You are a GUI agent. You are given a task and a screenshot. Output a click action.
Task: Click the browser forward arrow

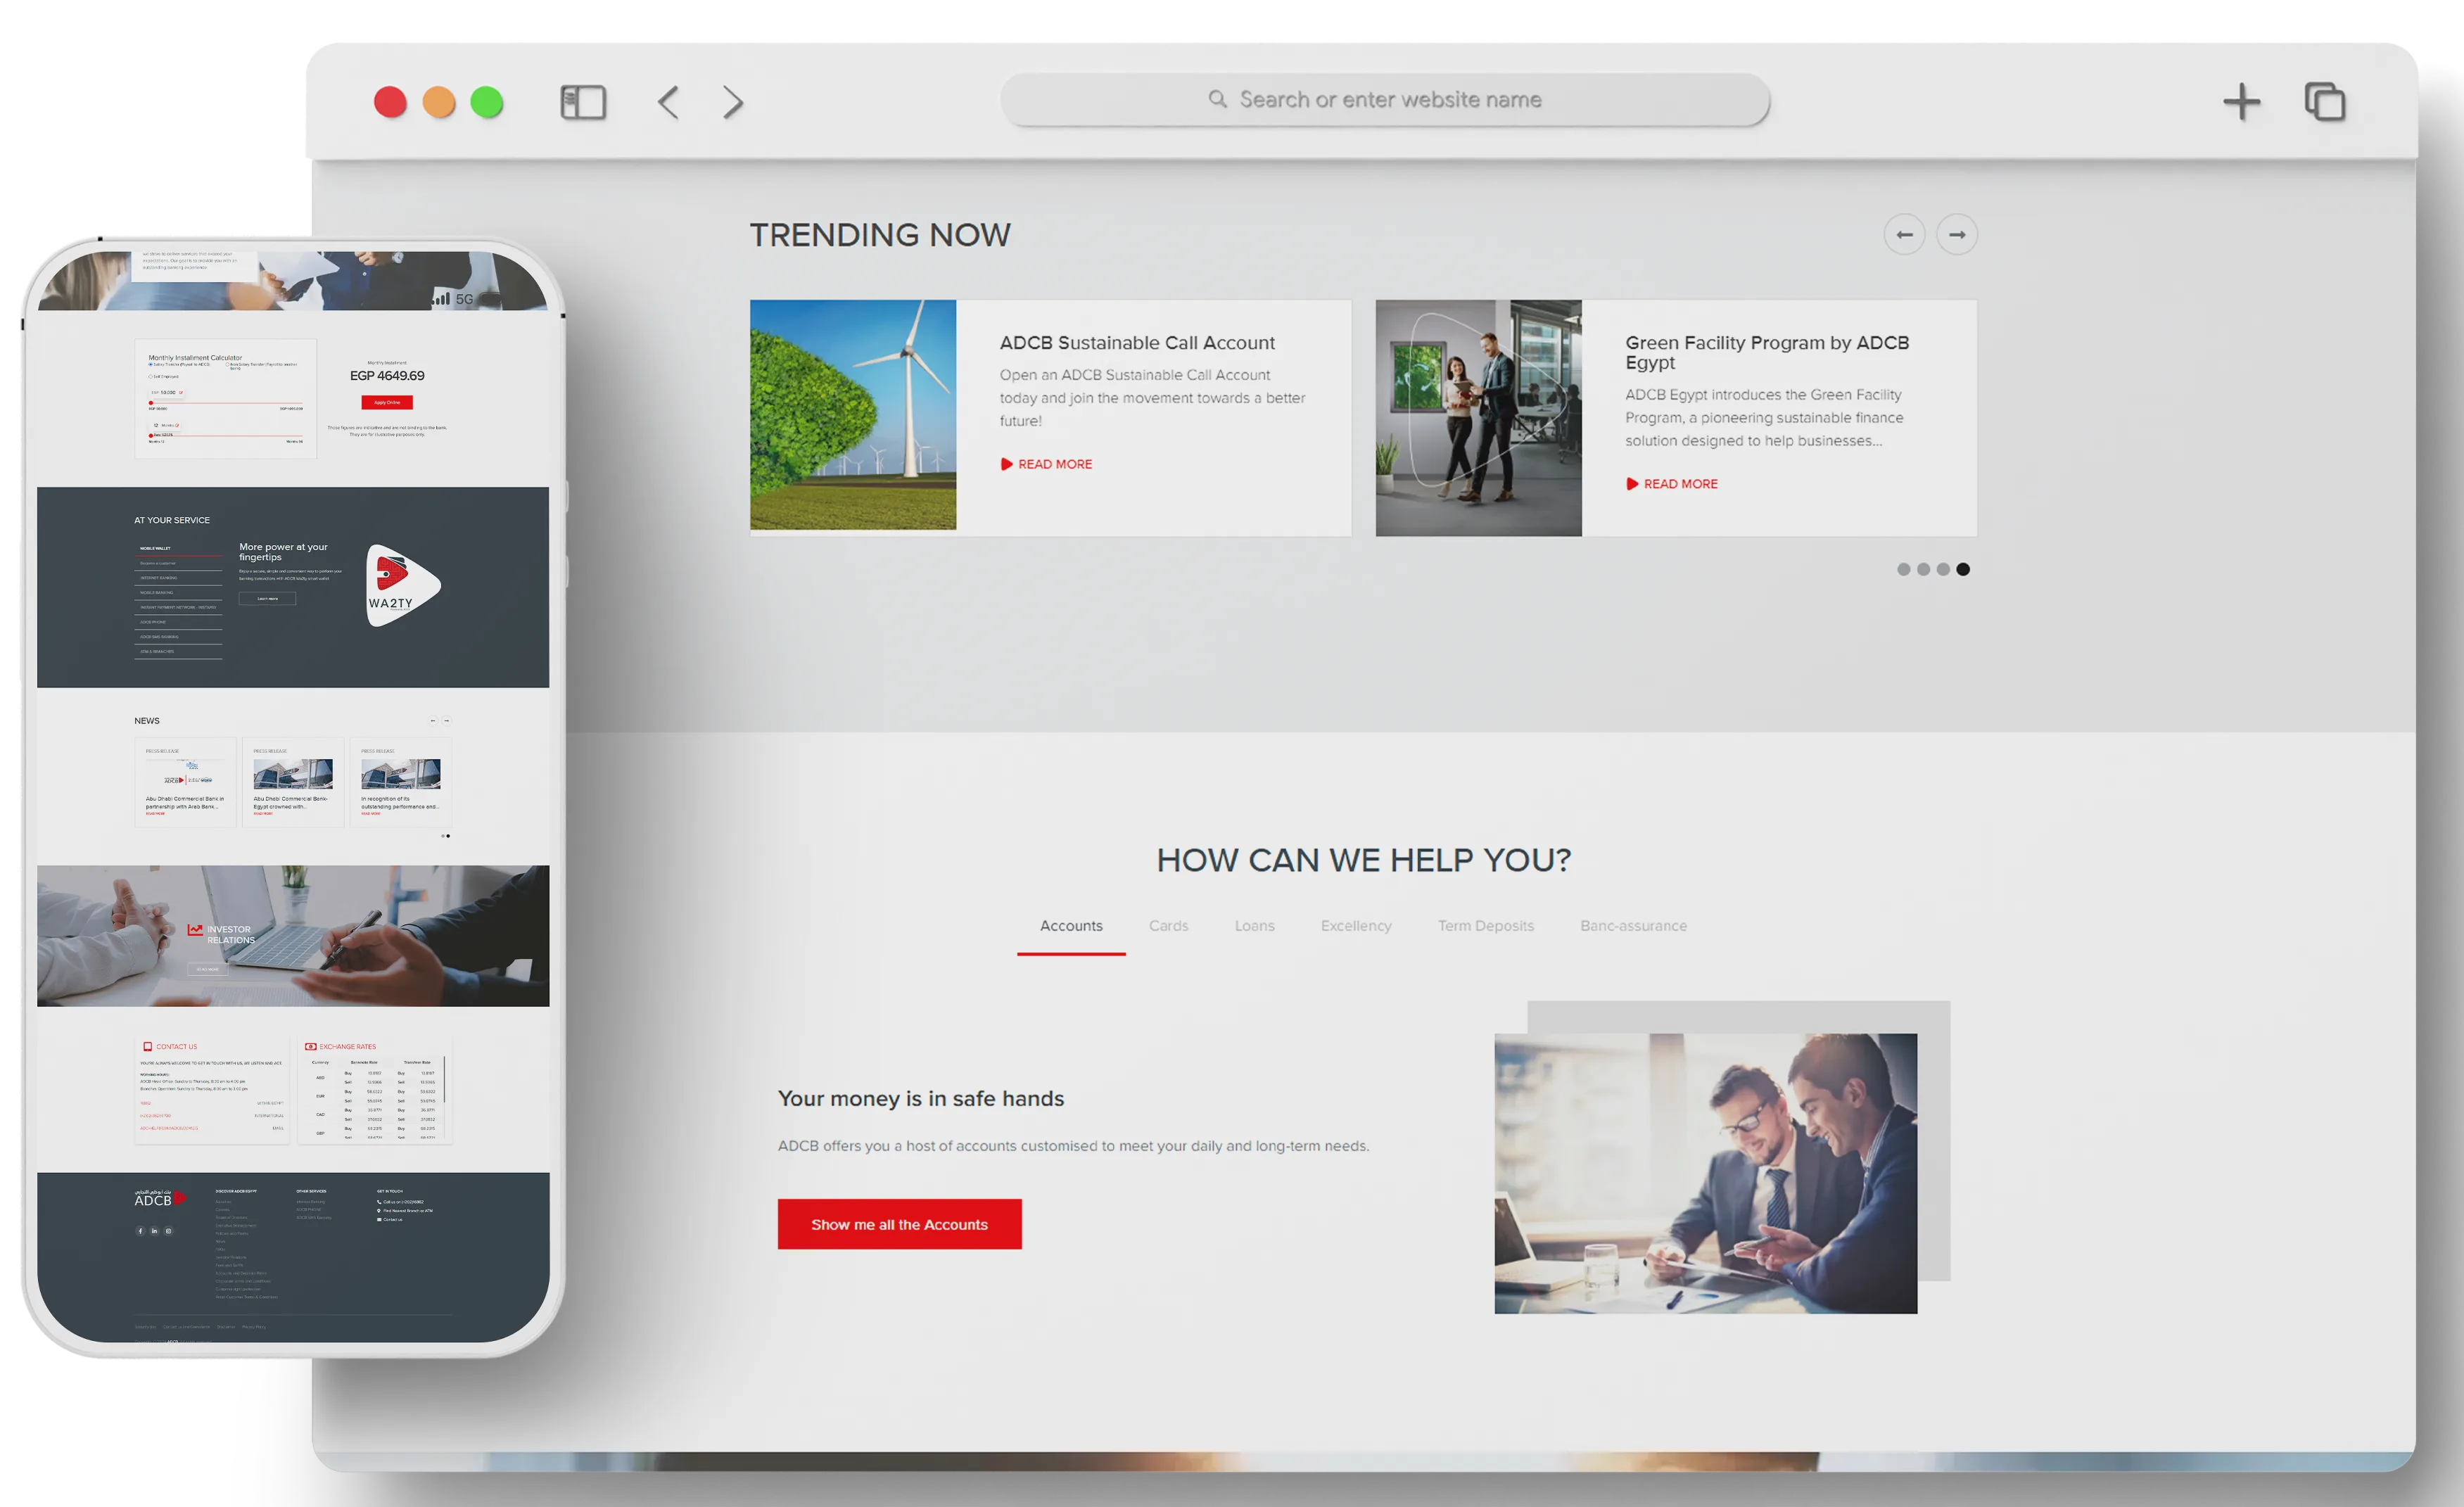(x=733, y=102)
